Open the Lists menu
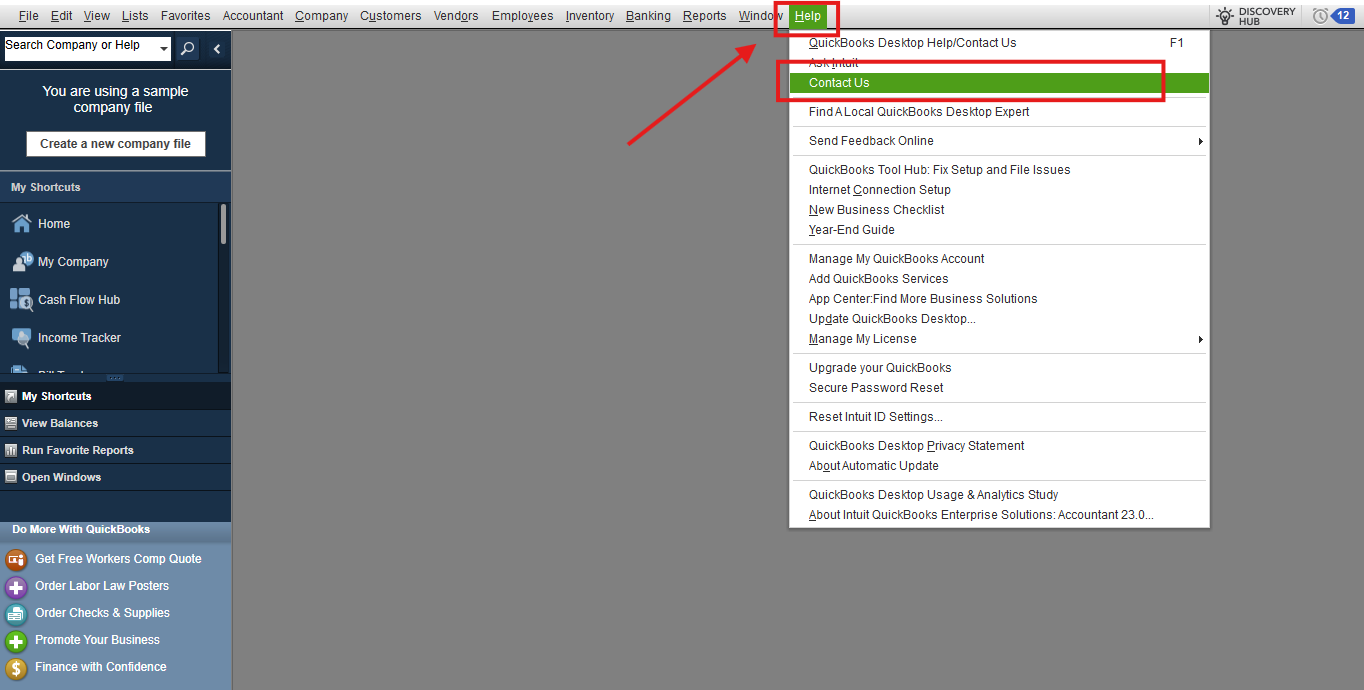This screenshot has height=690, width=1364. click(135, 16)
